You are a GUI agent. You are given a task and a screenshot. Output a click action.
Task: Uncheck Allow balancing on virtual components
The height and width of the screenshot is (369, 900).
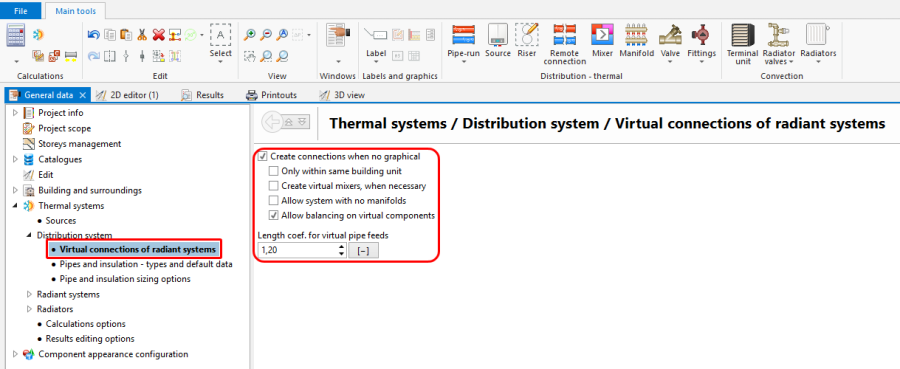(274, 216)
